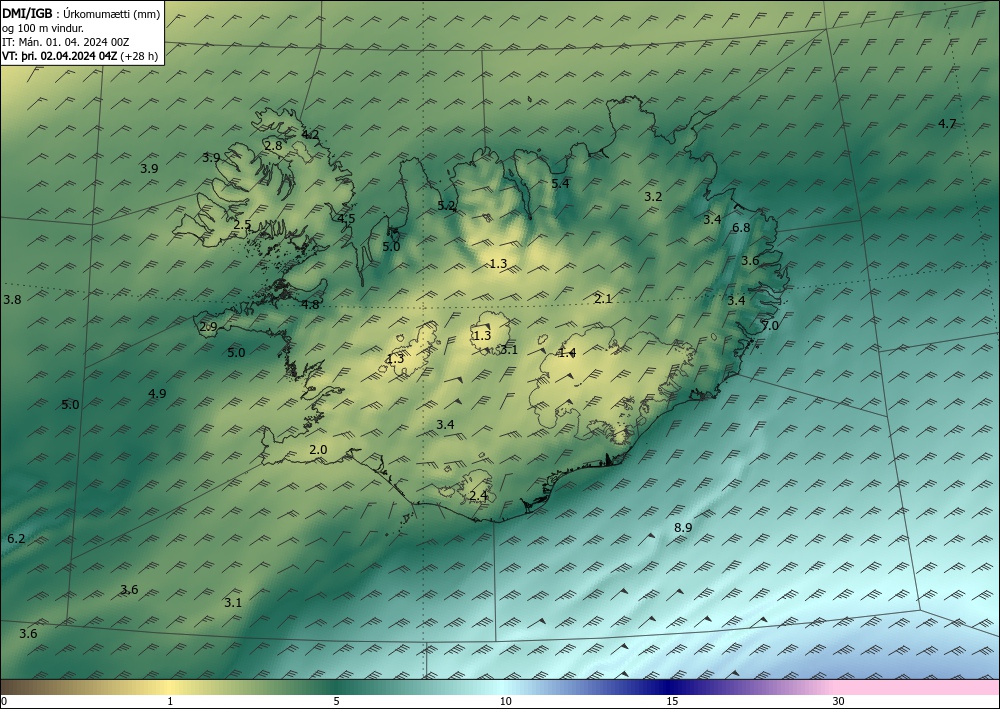Viewport: 1000px width, 709px height.
Task: Click the '0' tick on the colour scale
Action: point(4,701)
